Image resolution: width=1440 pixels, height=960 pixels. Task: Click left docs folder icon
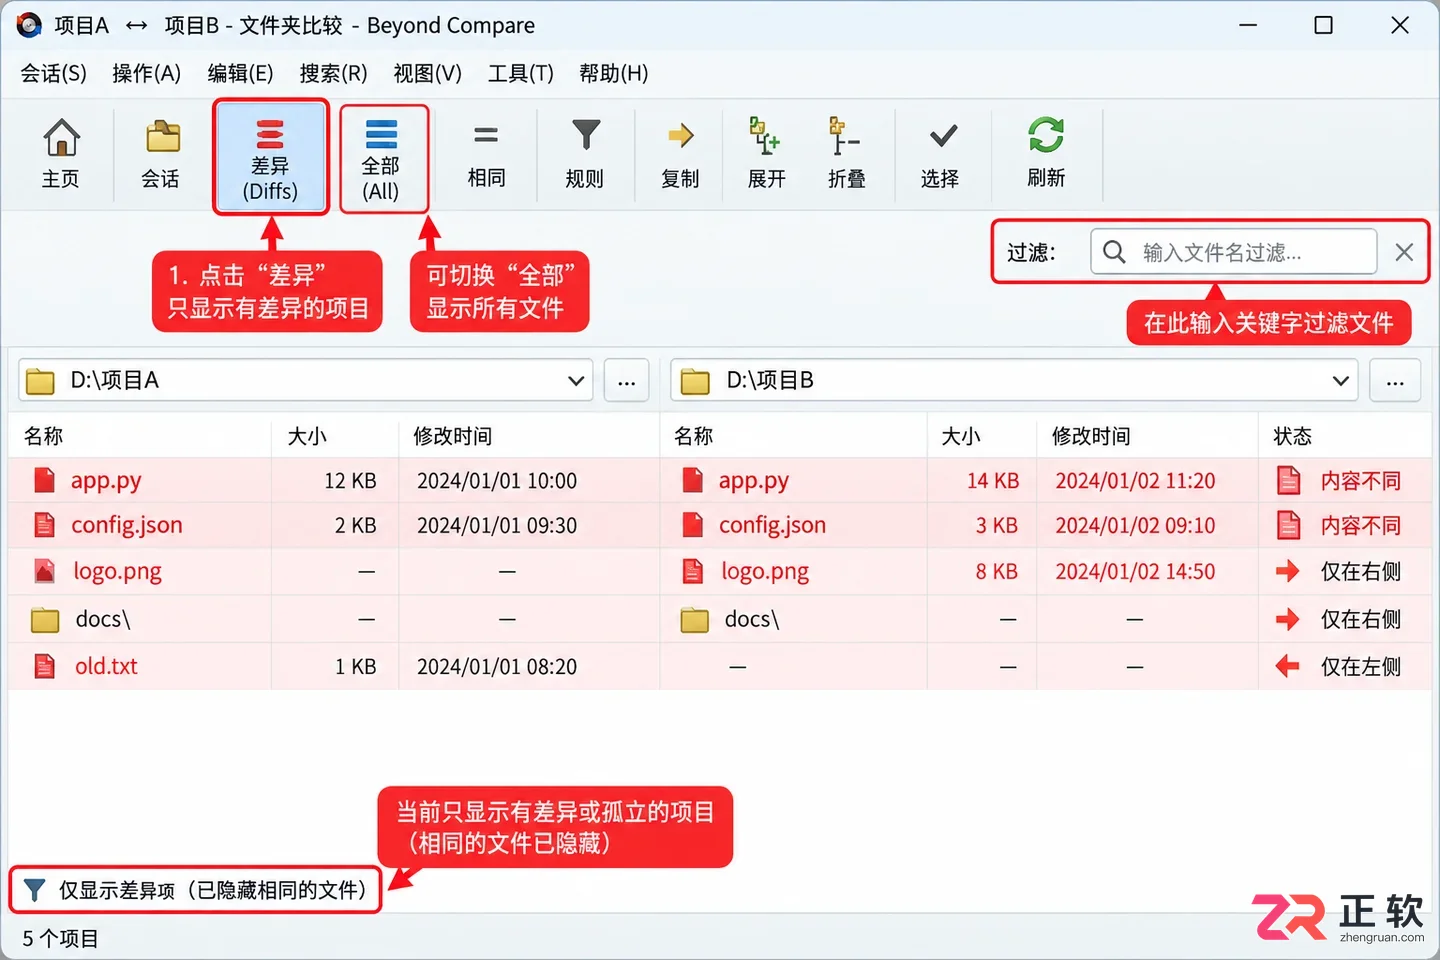[45, 620]
